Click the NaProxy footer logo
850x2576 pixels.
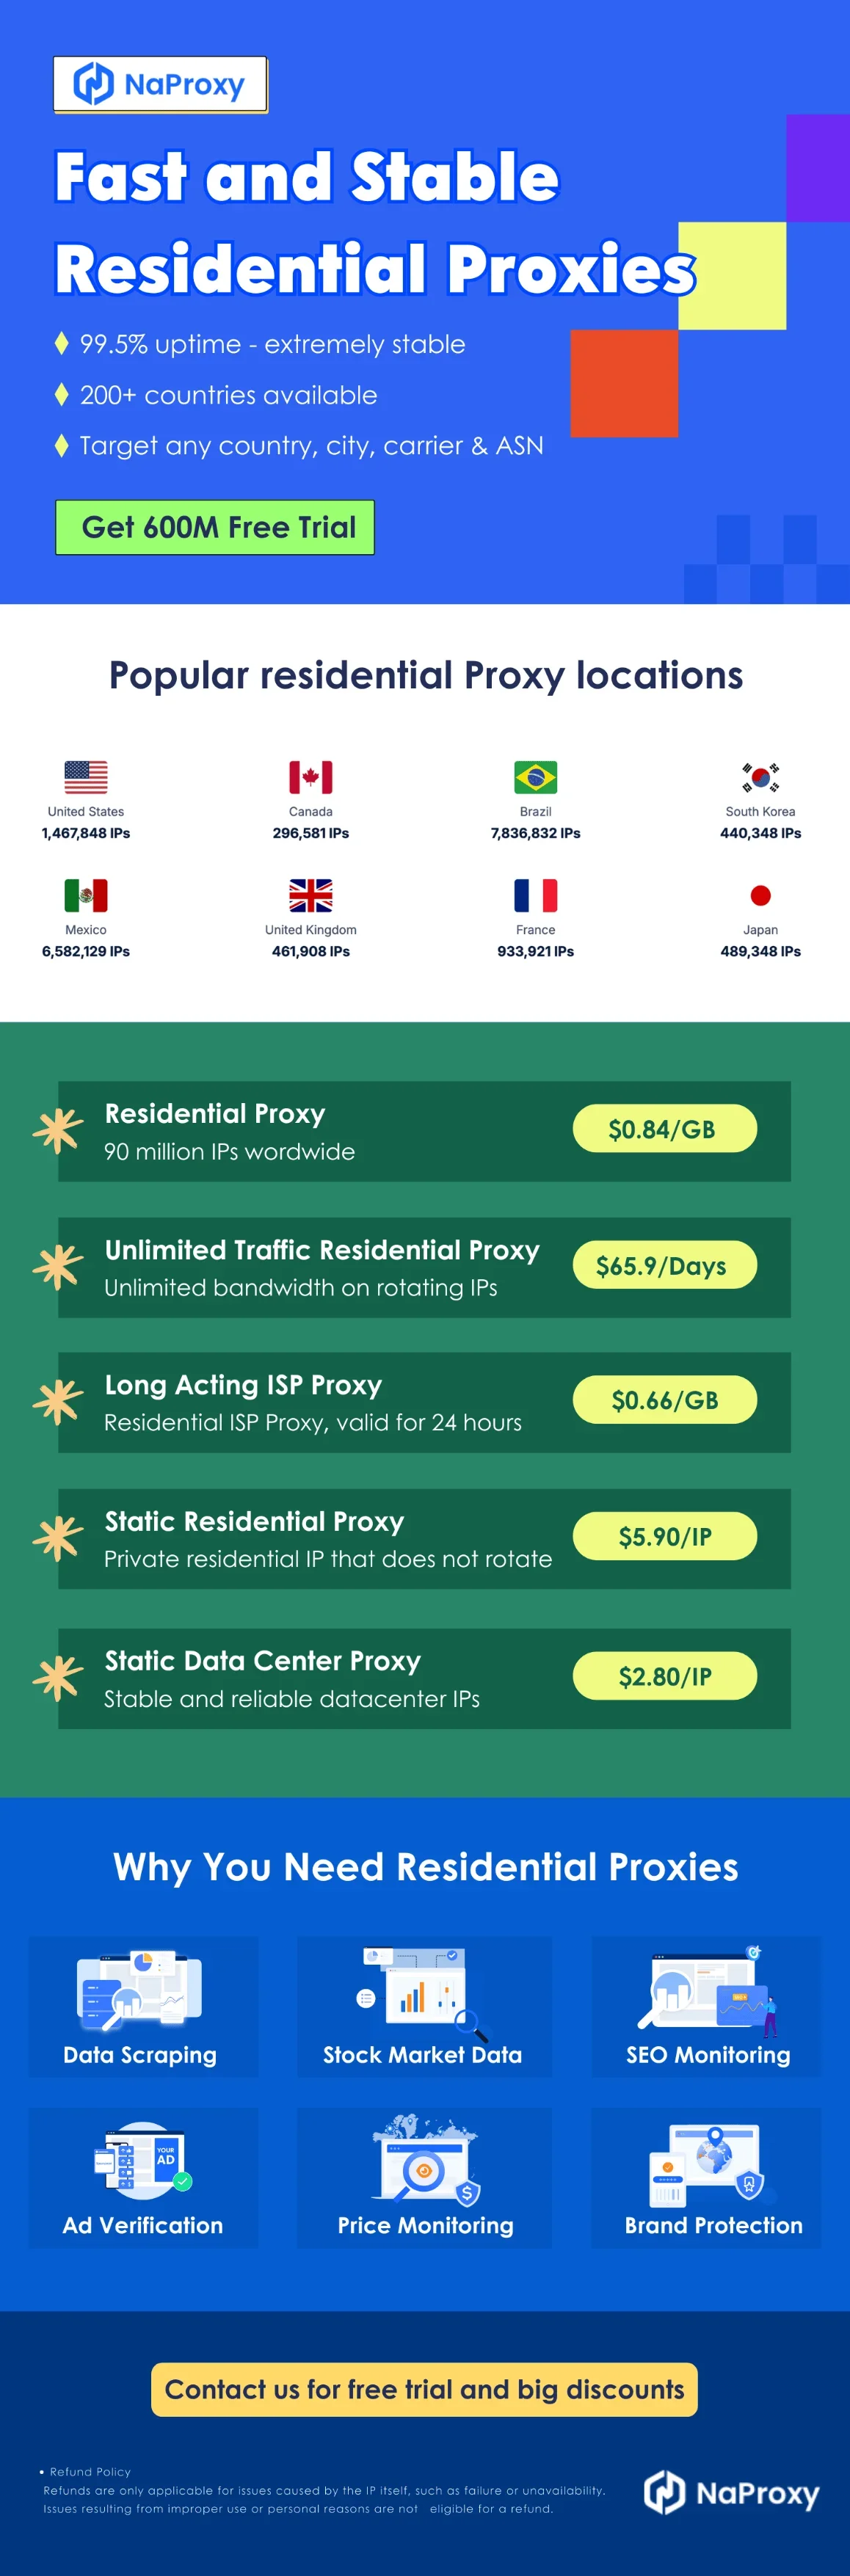[732, 2492]
